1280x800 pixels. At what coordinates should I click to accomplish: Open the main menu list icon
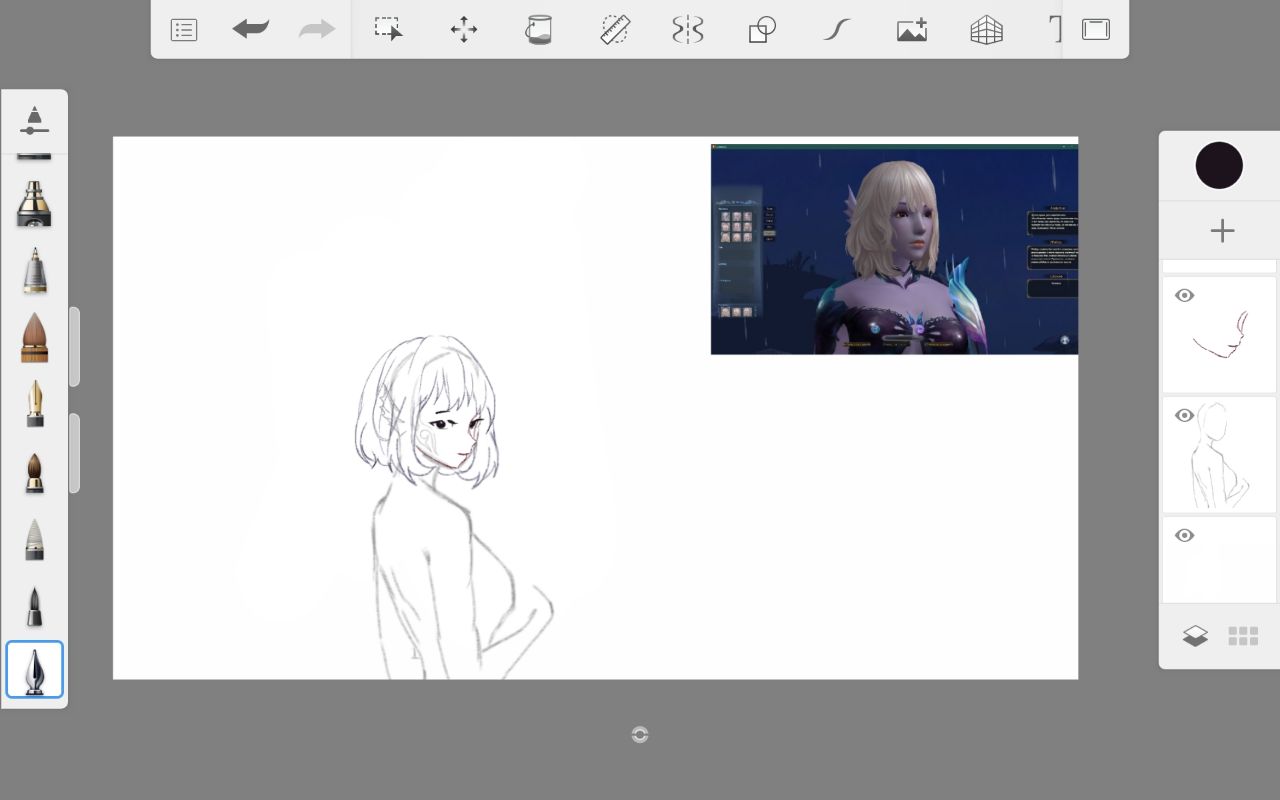pos(184,30)
